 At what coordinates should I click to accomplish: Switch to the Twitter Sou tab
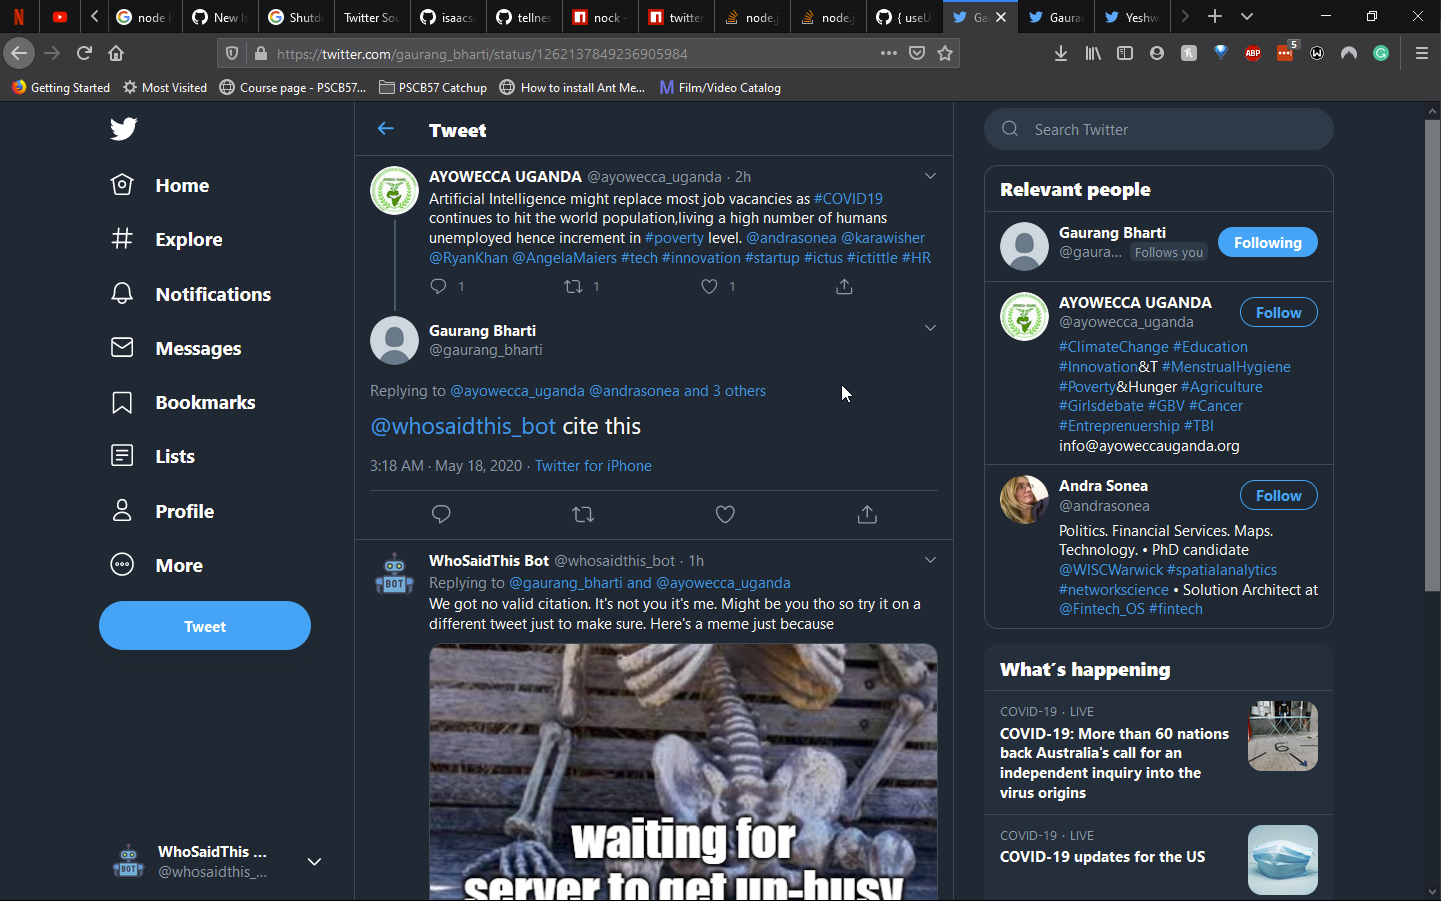[371, 17]
